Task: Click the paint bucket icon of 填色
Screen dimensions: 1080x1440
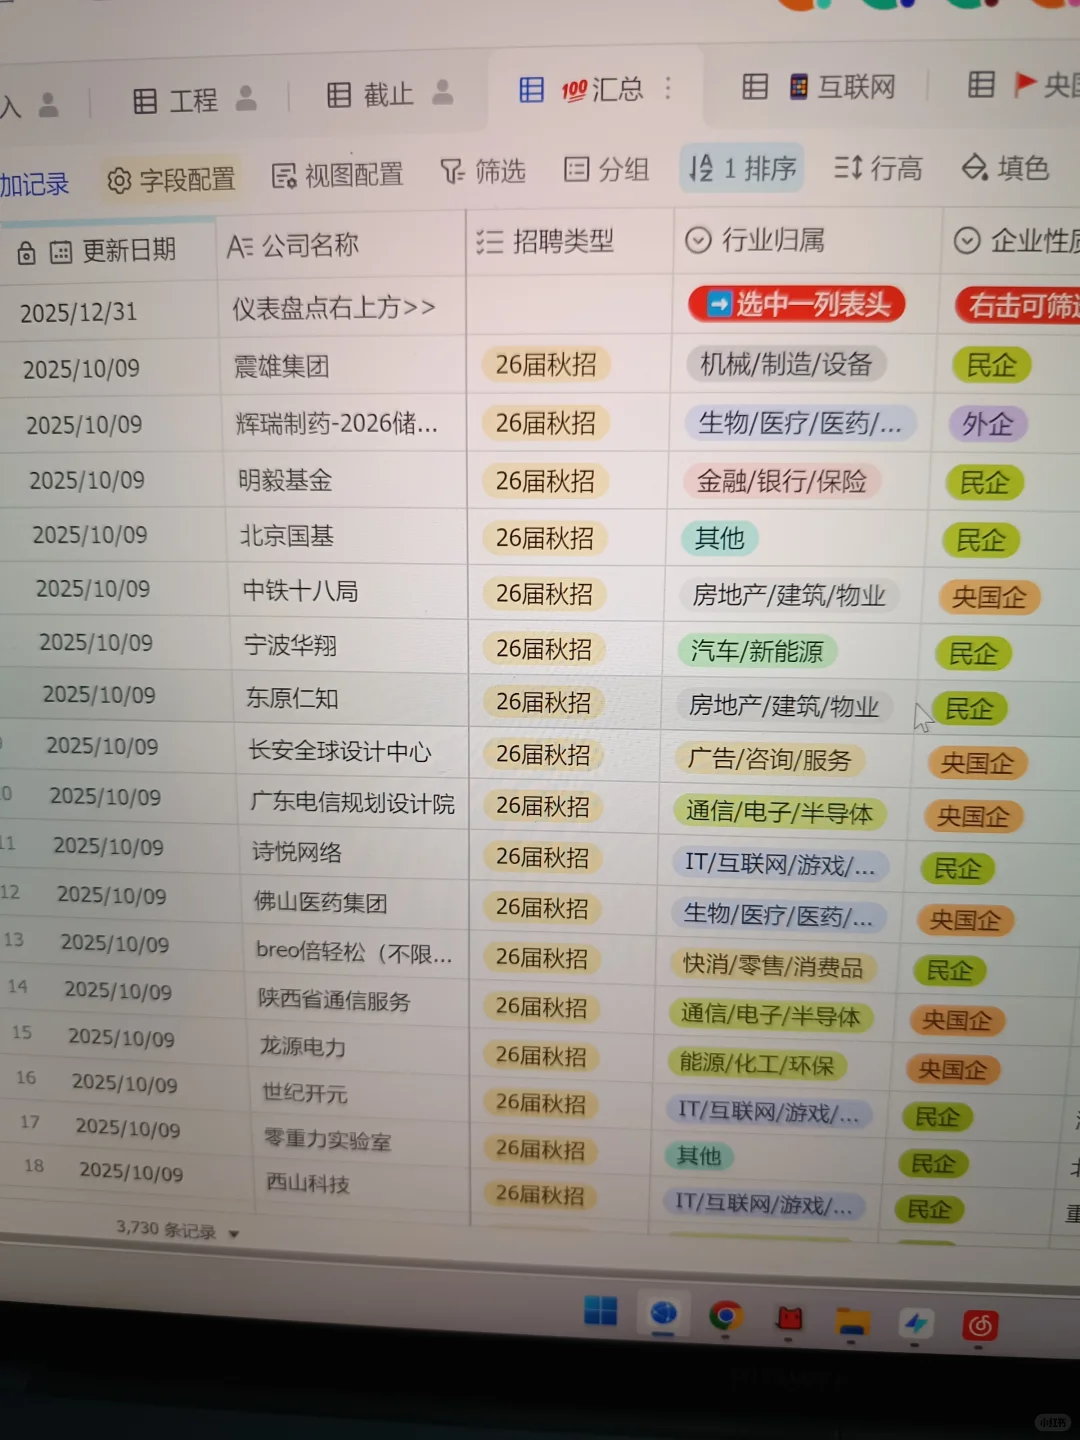Action: tap(974, 166)
